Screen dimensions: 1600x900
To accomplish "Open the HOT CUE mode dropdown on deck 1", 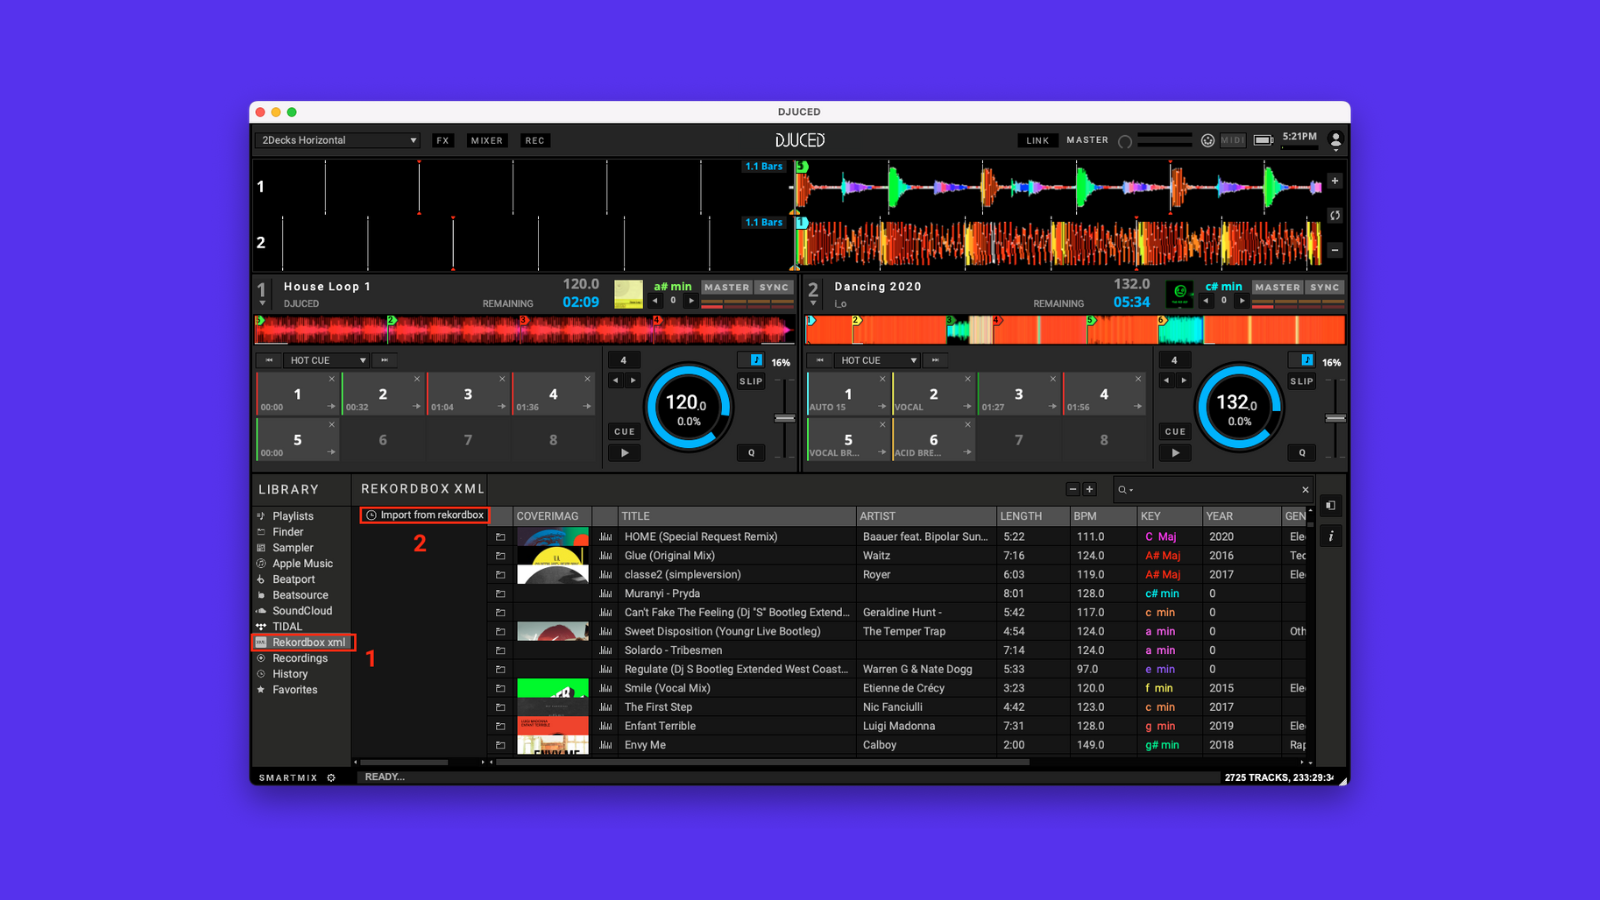I will point(327,360).
